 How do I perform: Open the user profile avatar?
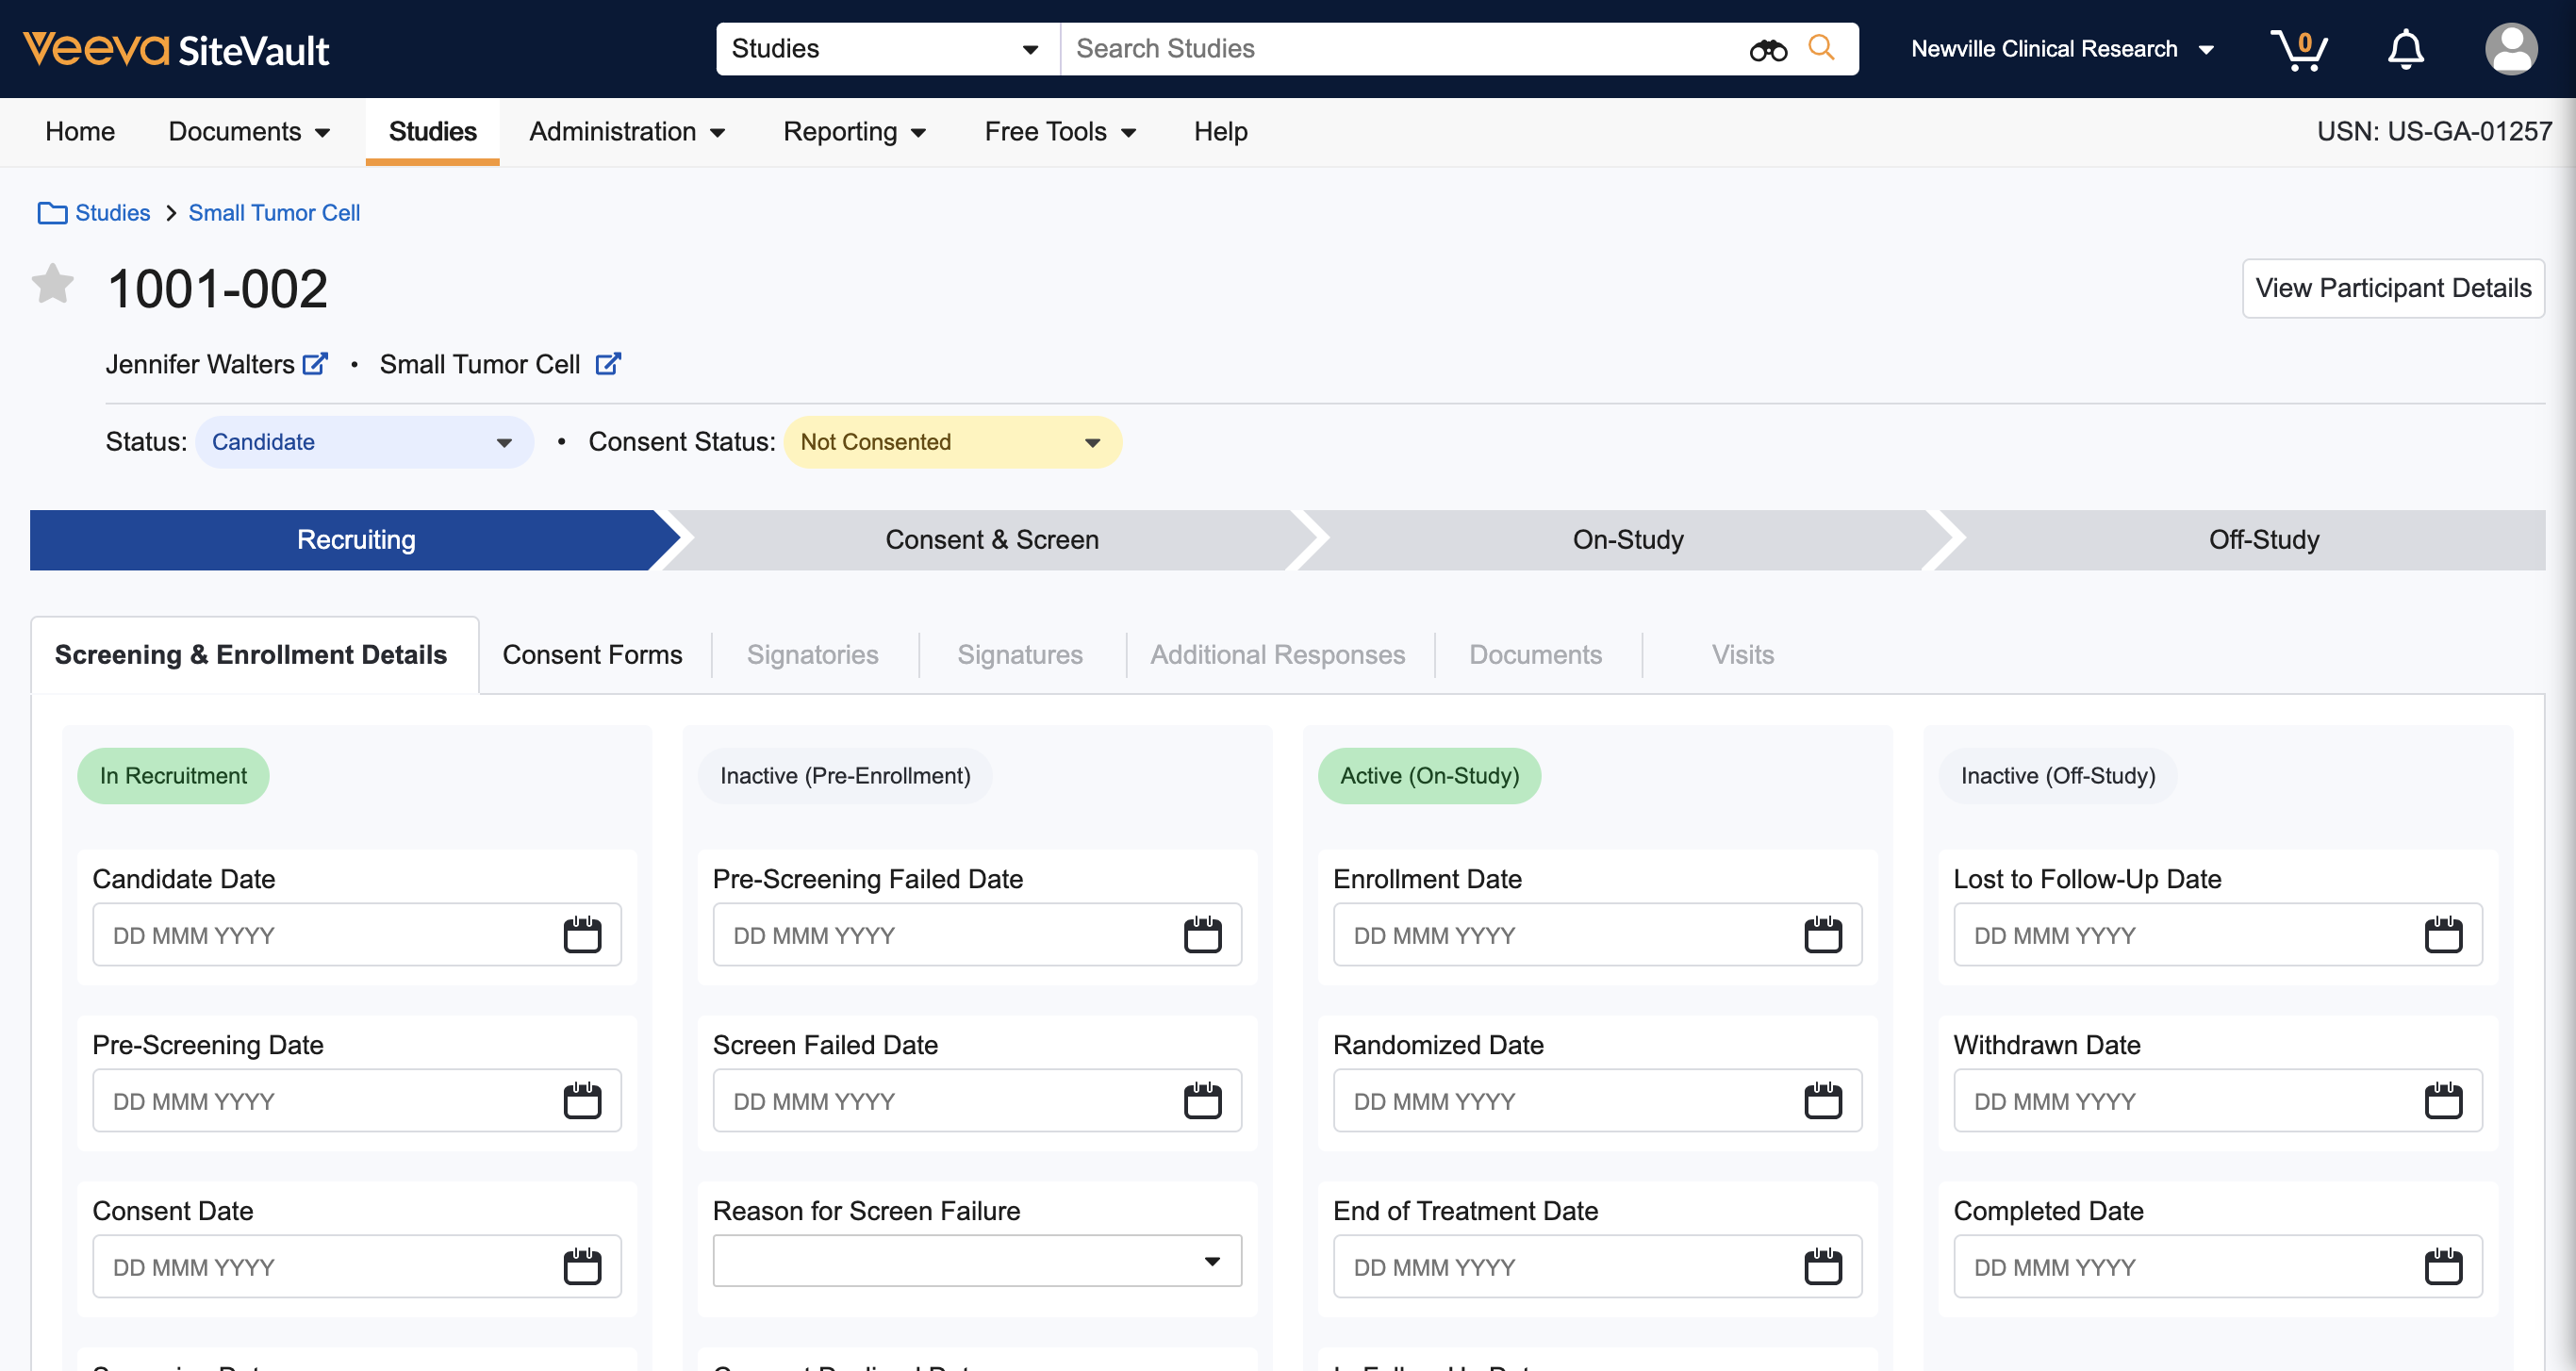point(2510,49)
